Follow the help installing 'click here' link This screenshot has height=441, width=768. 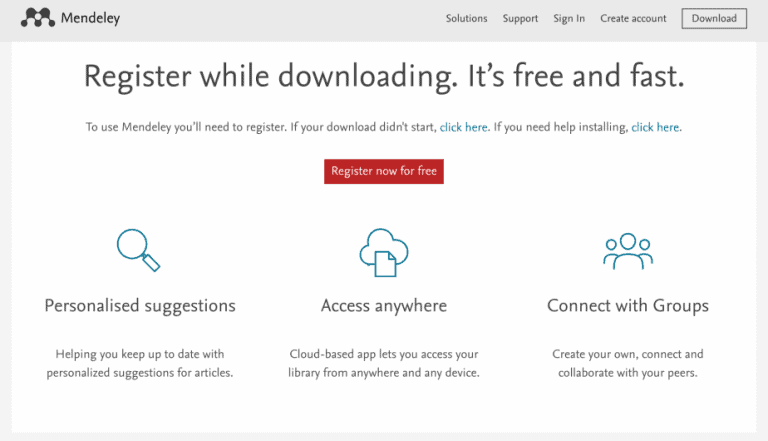point(655,127)
